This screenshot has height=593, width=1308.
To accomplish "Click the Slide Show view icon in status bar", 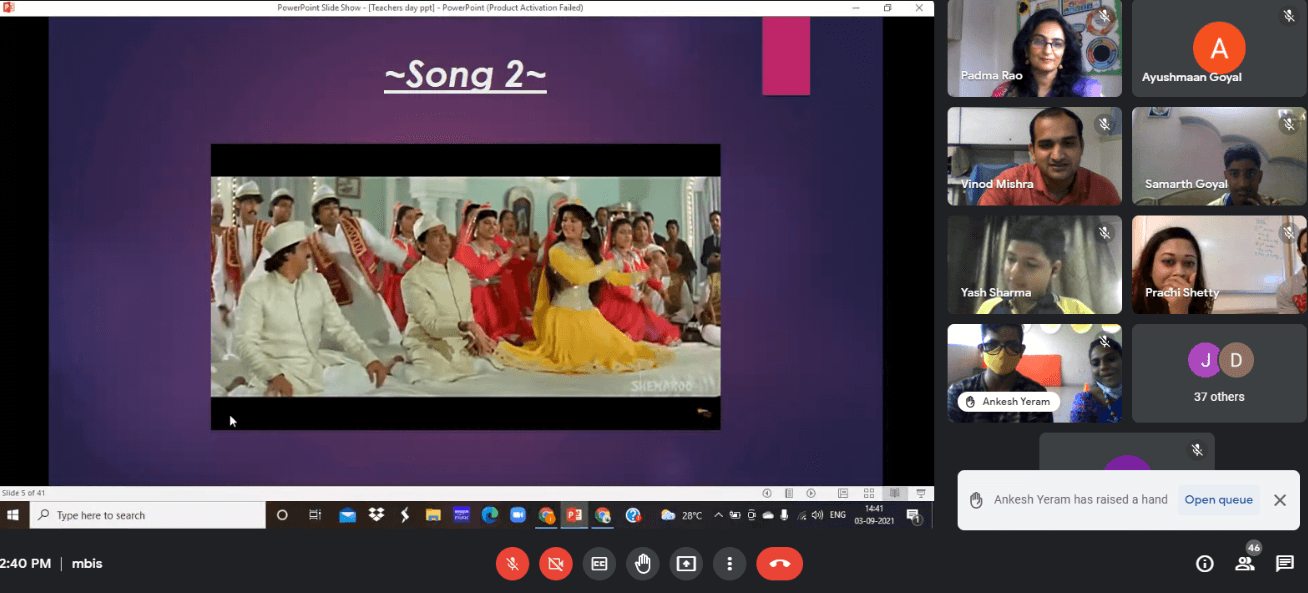I will pos(921,493).
